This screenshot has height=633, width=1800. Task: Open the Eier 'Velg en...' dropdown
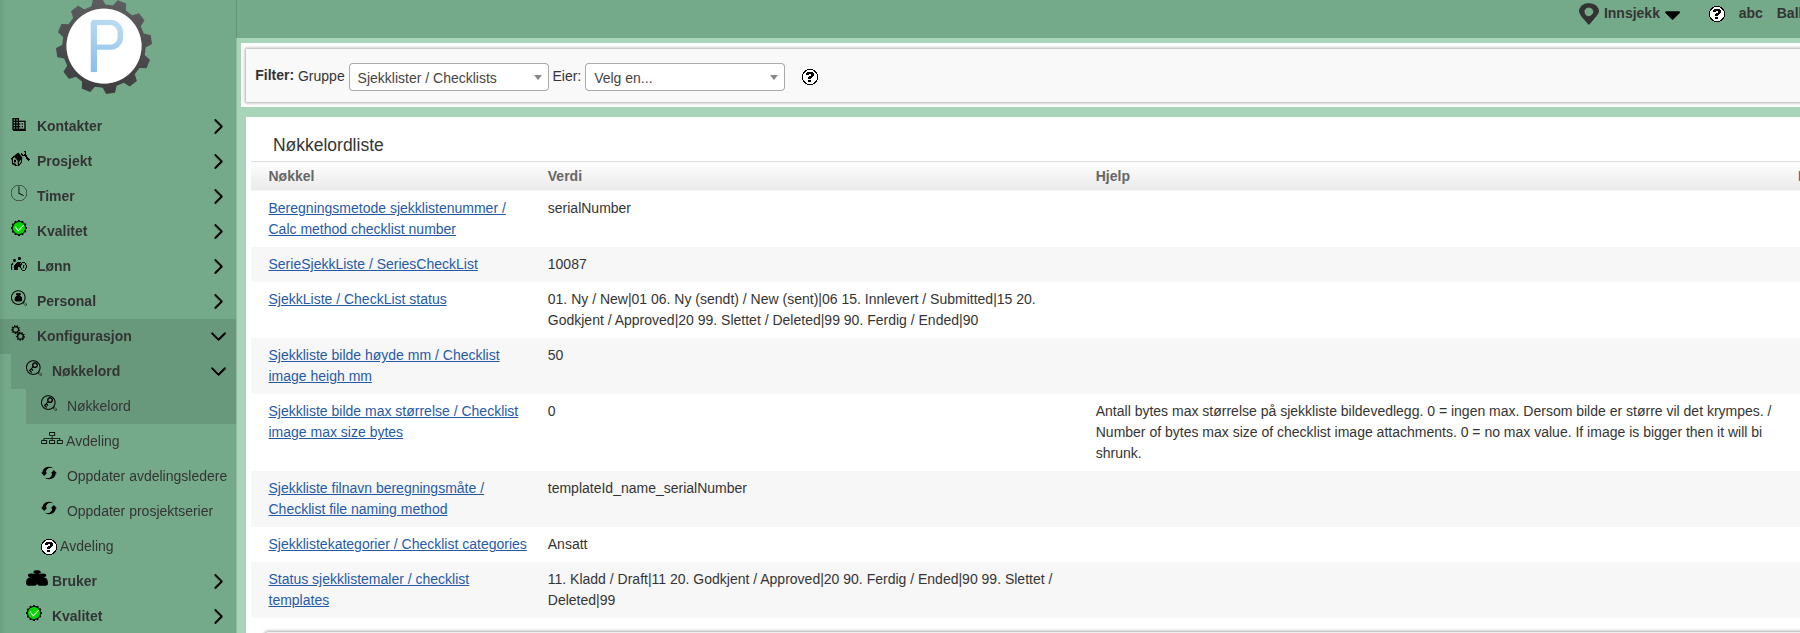pos(684,78)
